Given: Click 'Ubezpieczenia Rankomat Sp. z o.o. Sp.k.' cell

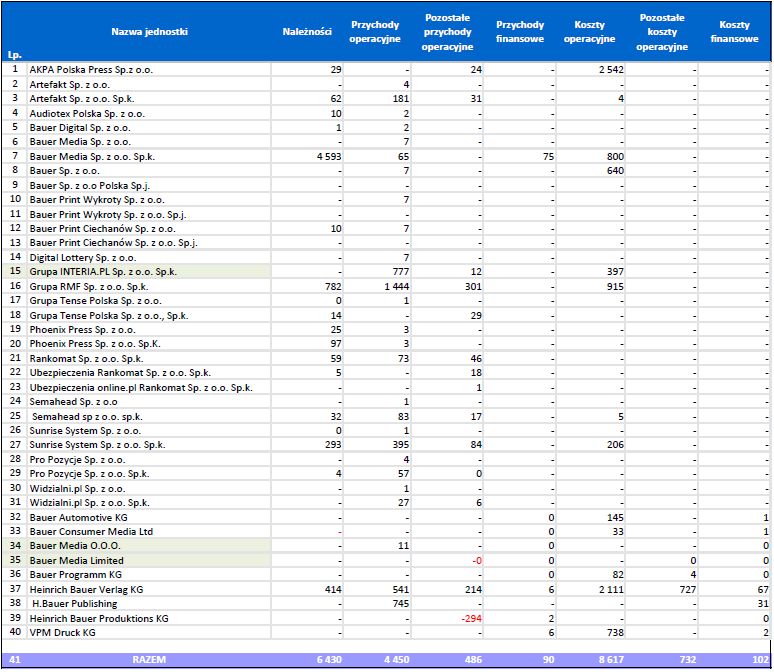Looking at the screenshot, I should click(120, 373).
